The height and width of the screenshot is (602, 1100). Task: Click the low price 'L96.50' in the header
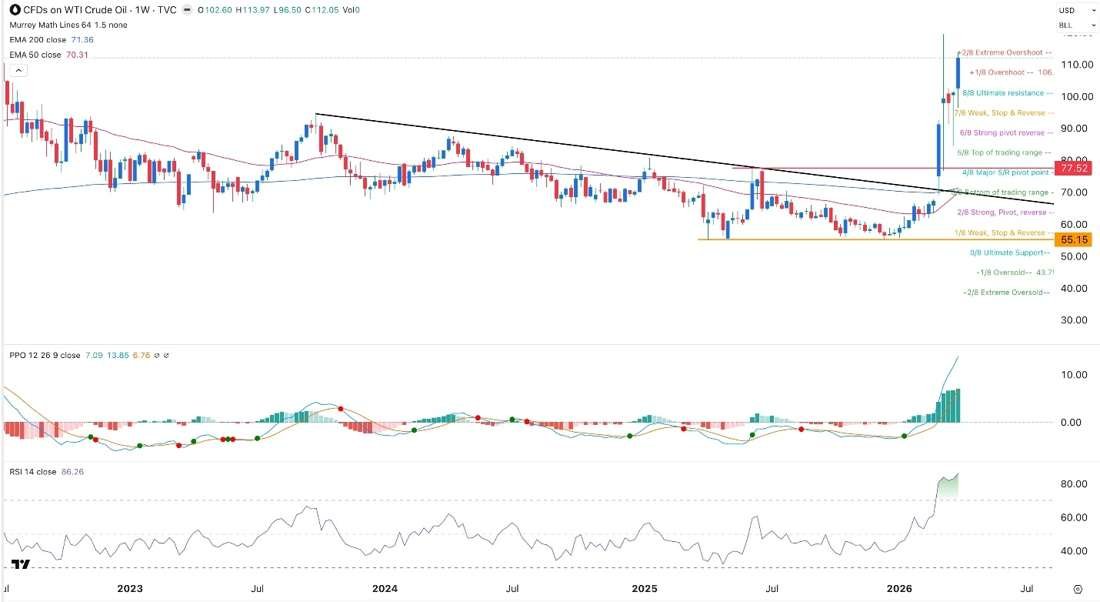pos(287,10)
